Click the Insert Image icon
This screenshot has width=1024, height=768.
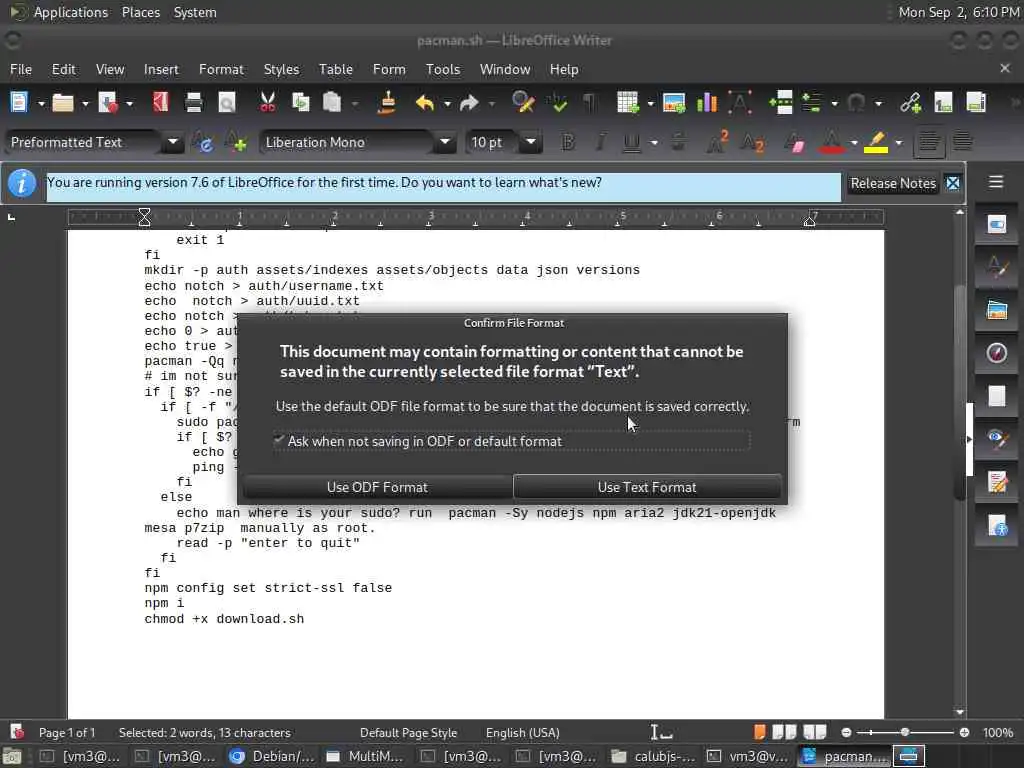pos(674,103)
